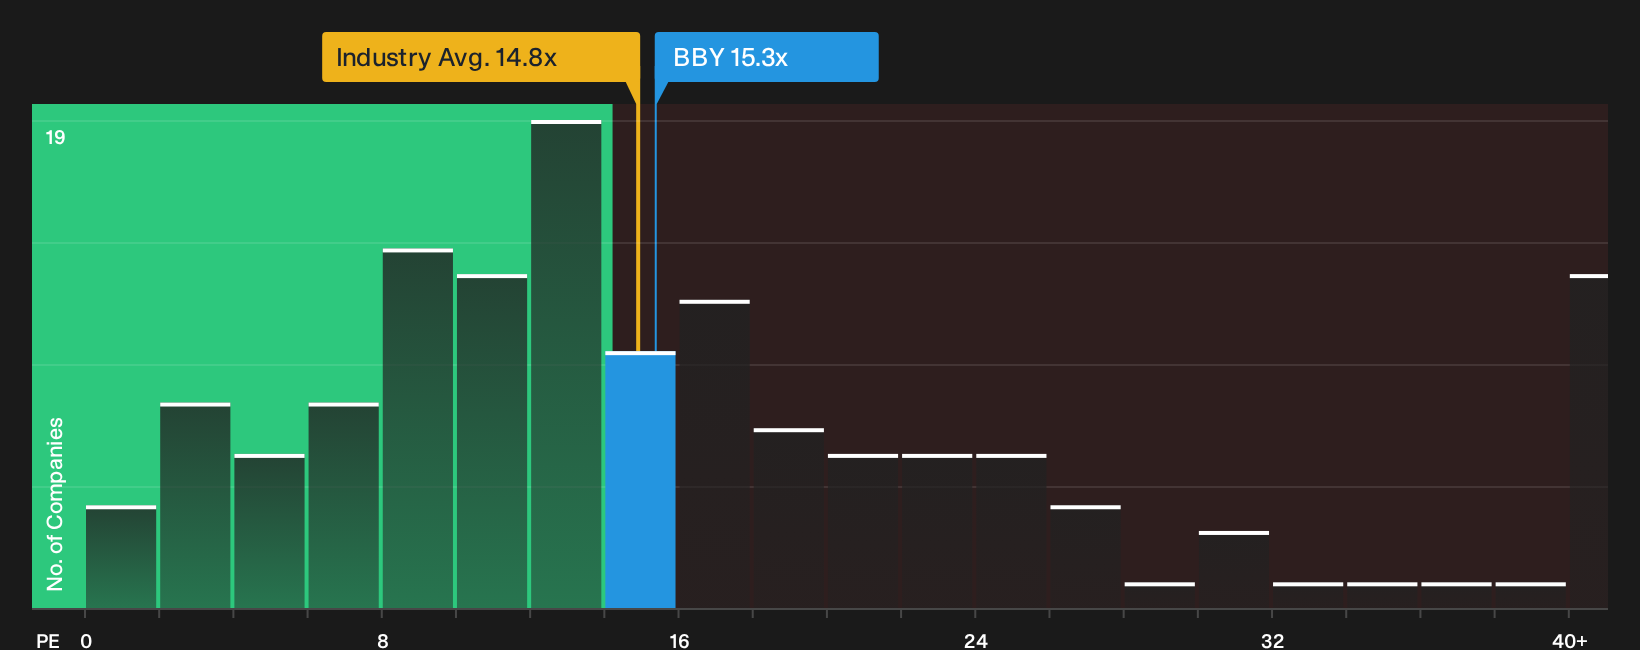Click the BBY 15.3x label

766,57
